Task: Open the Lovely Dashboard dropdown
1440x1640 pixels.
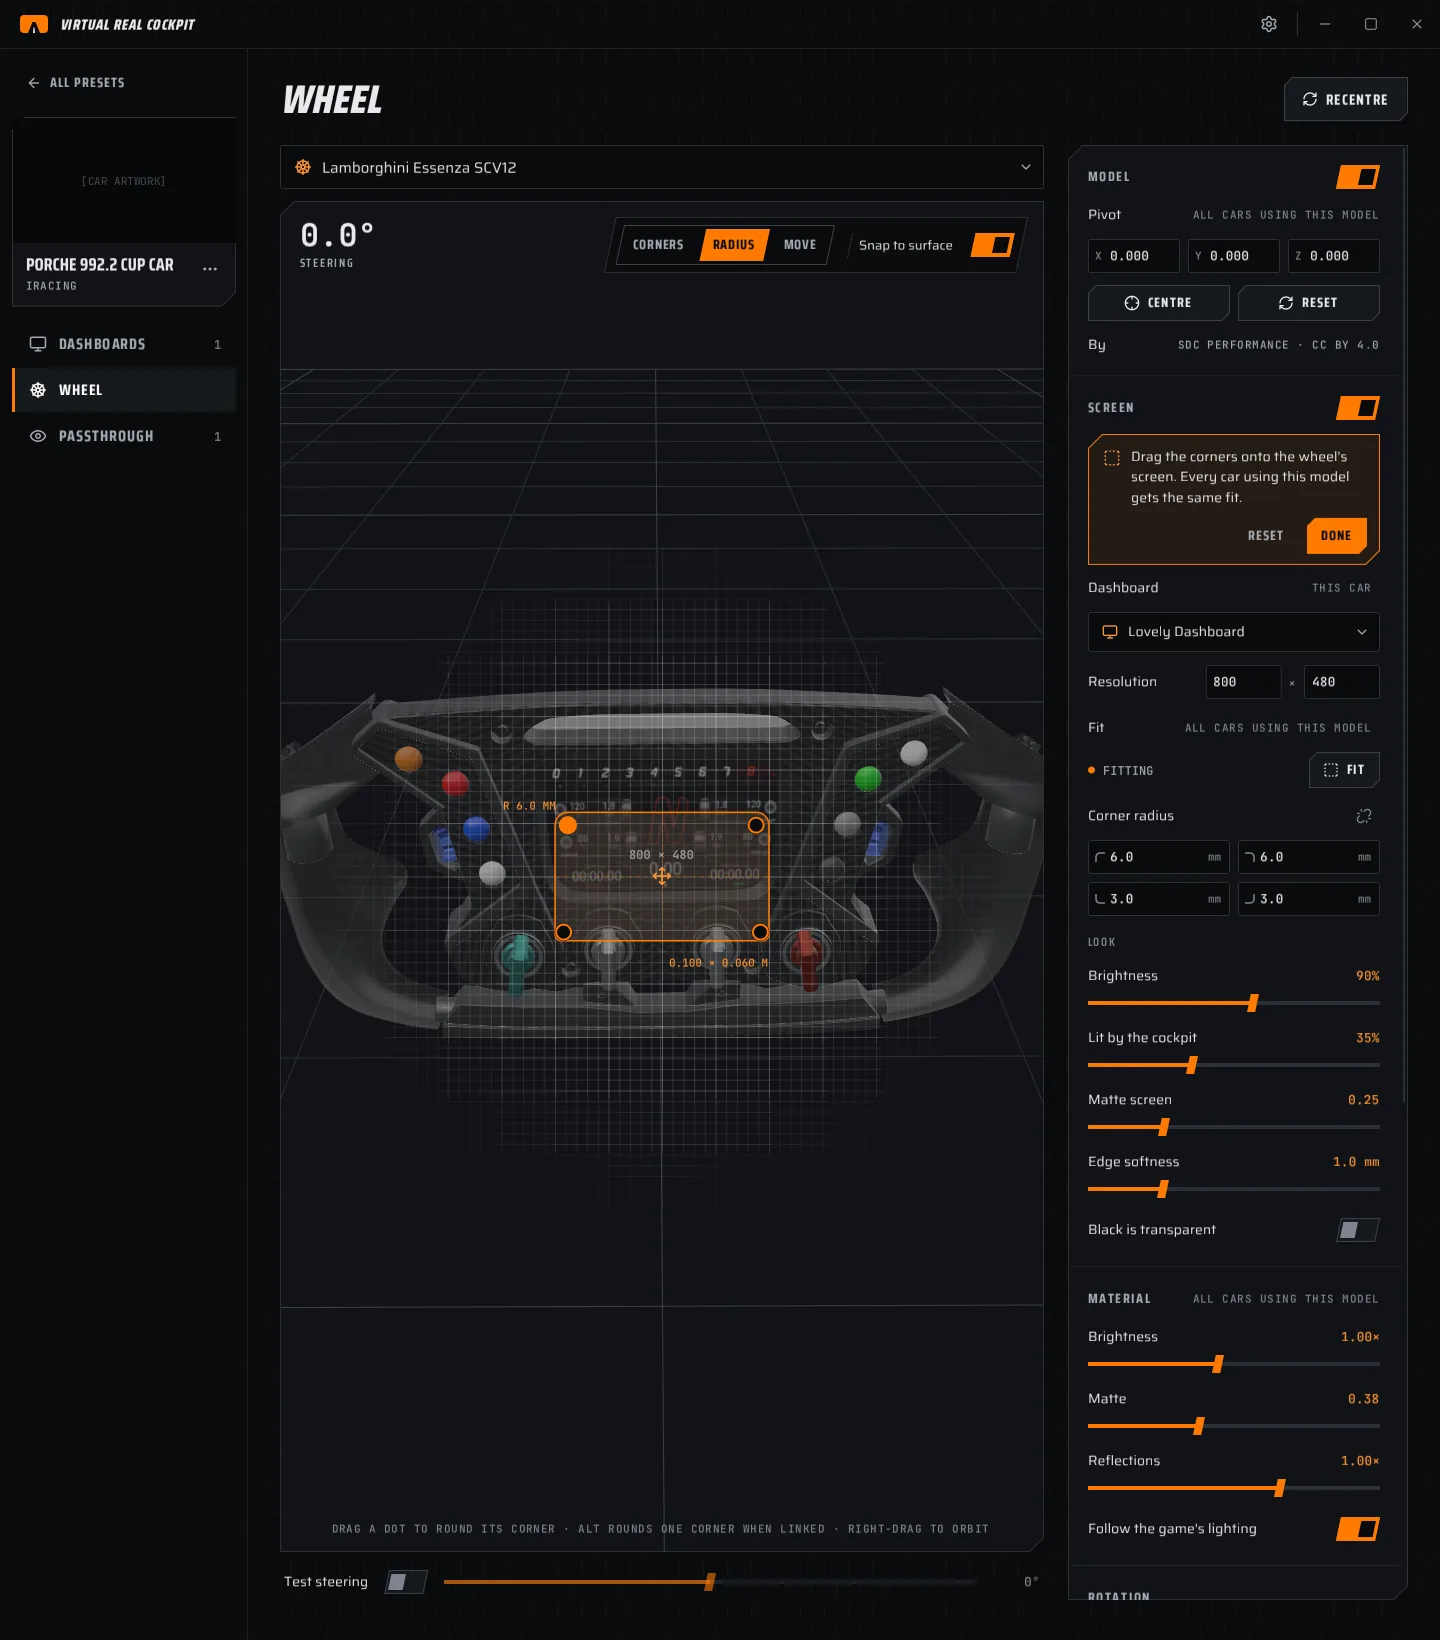Action: [1234, 632]
